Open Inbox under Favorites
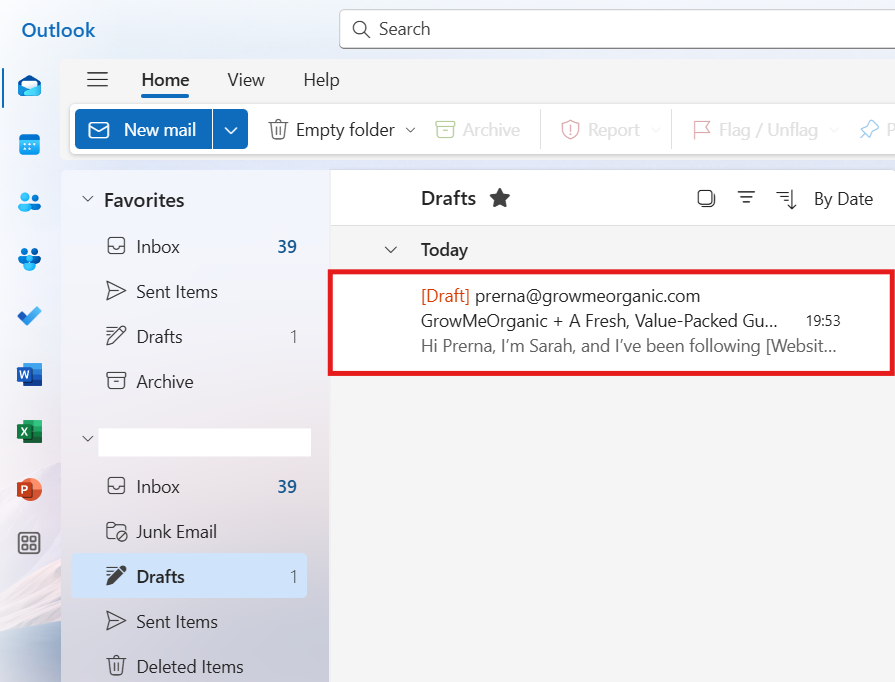Screen dimensions: 895x682 click(x=189, y=247)
